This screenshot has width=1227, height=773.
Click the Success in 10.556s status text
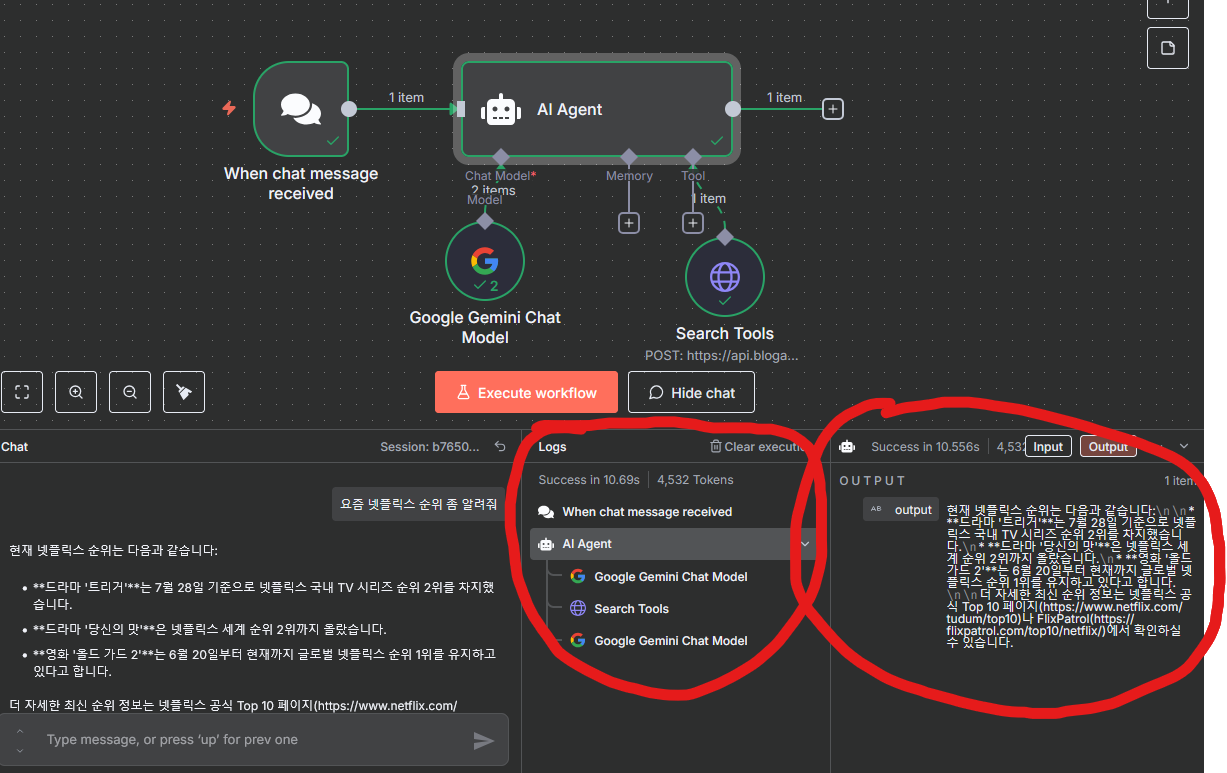926,447
